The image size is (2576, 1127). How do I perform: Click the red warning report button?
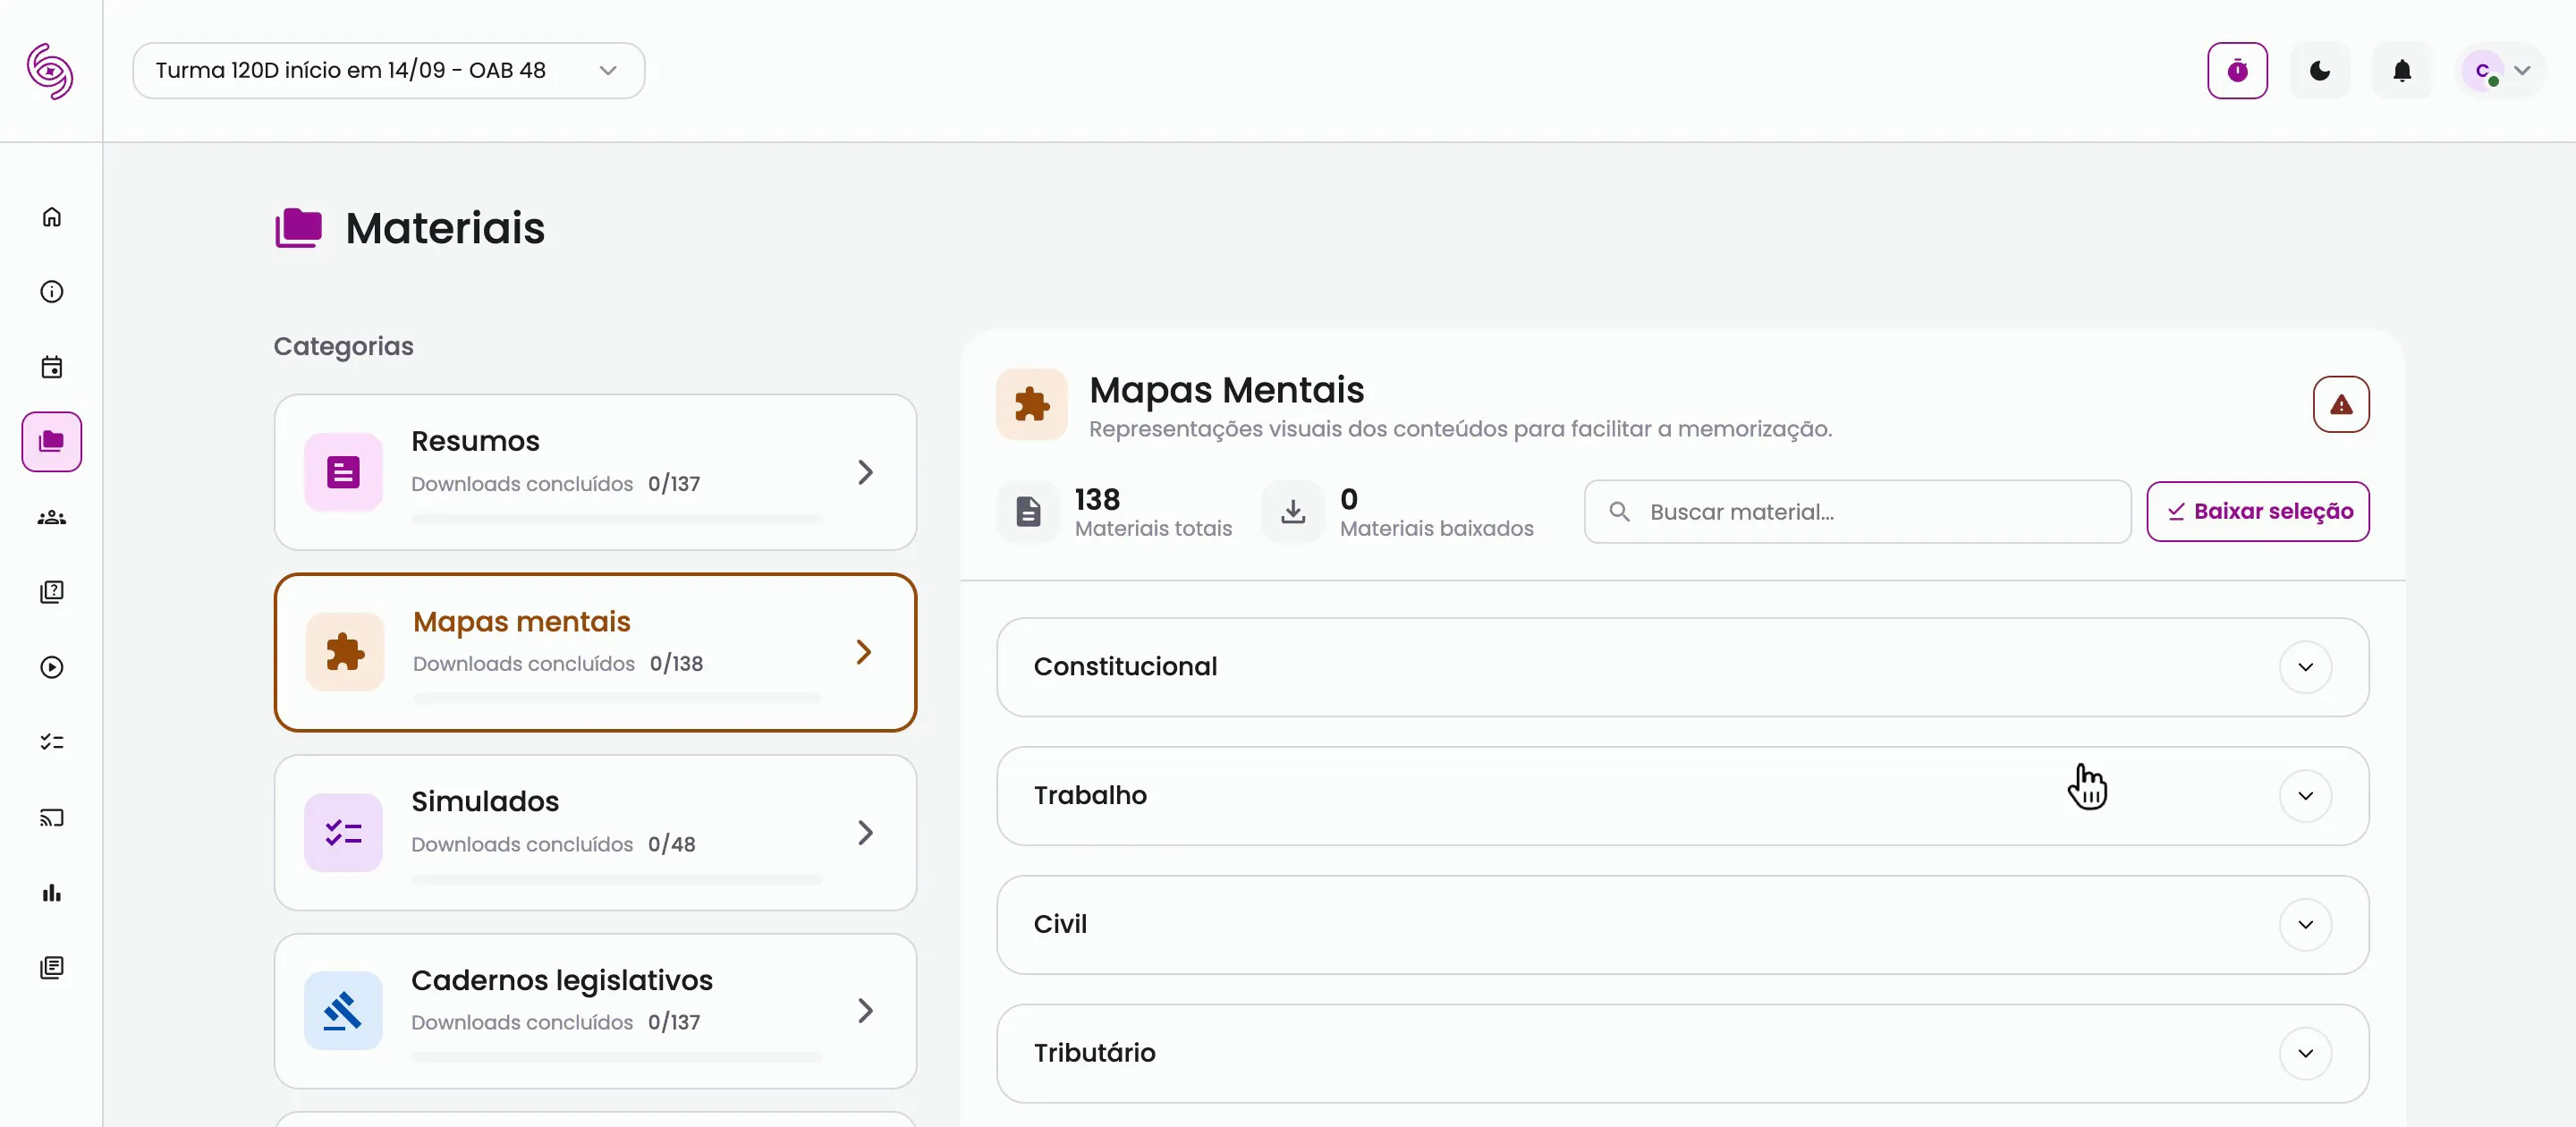click(2341, 404)
